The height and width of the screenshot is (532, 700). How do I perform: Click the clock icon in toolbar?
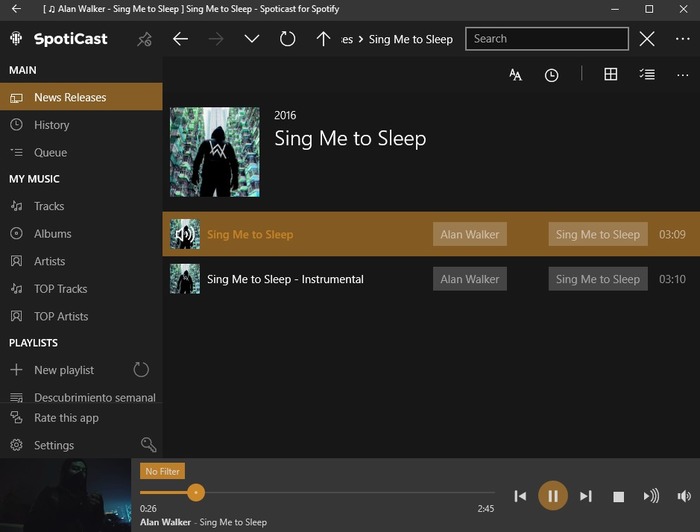[x=552, y=75]
